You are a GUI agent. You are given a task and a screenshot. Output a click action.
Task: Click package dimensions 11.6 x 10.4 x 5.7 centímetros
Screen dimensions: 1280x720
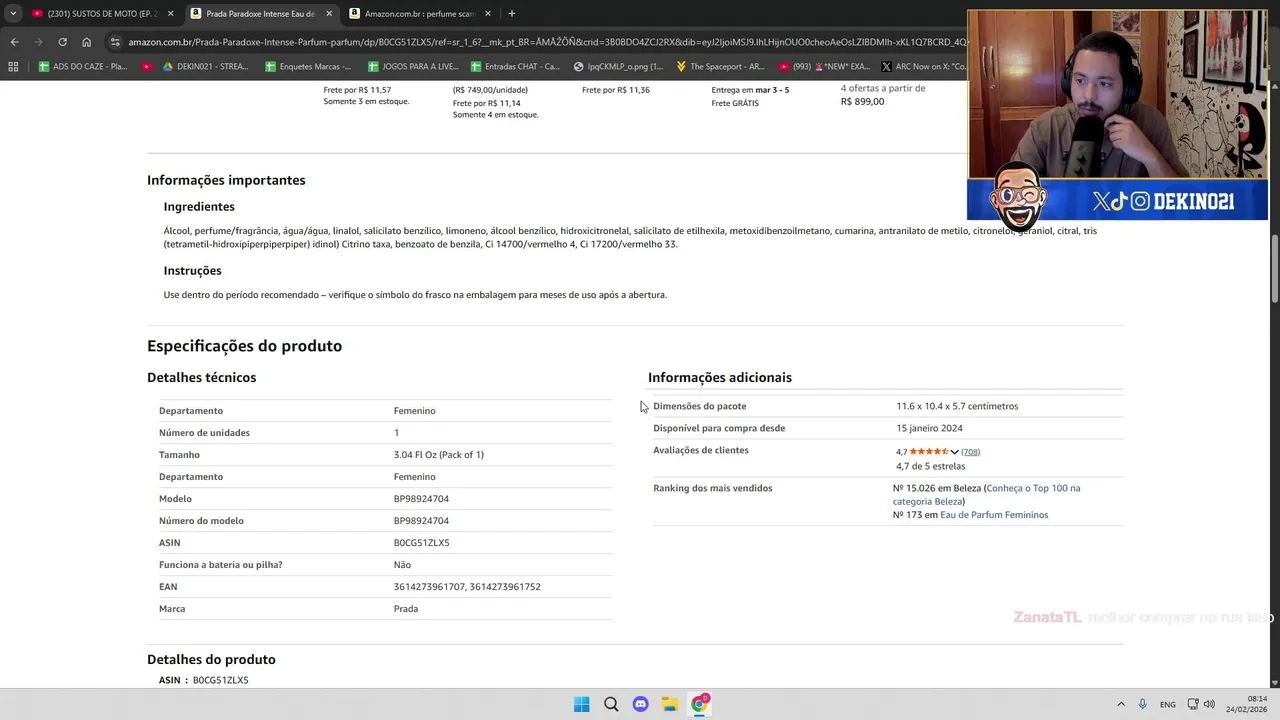coord(957,406)
